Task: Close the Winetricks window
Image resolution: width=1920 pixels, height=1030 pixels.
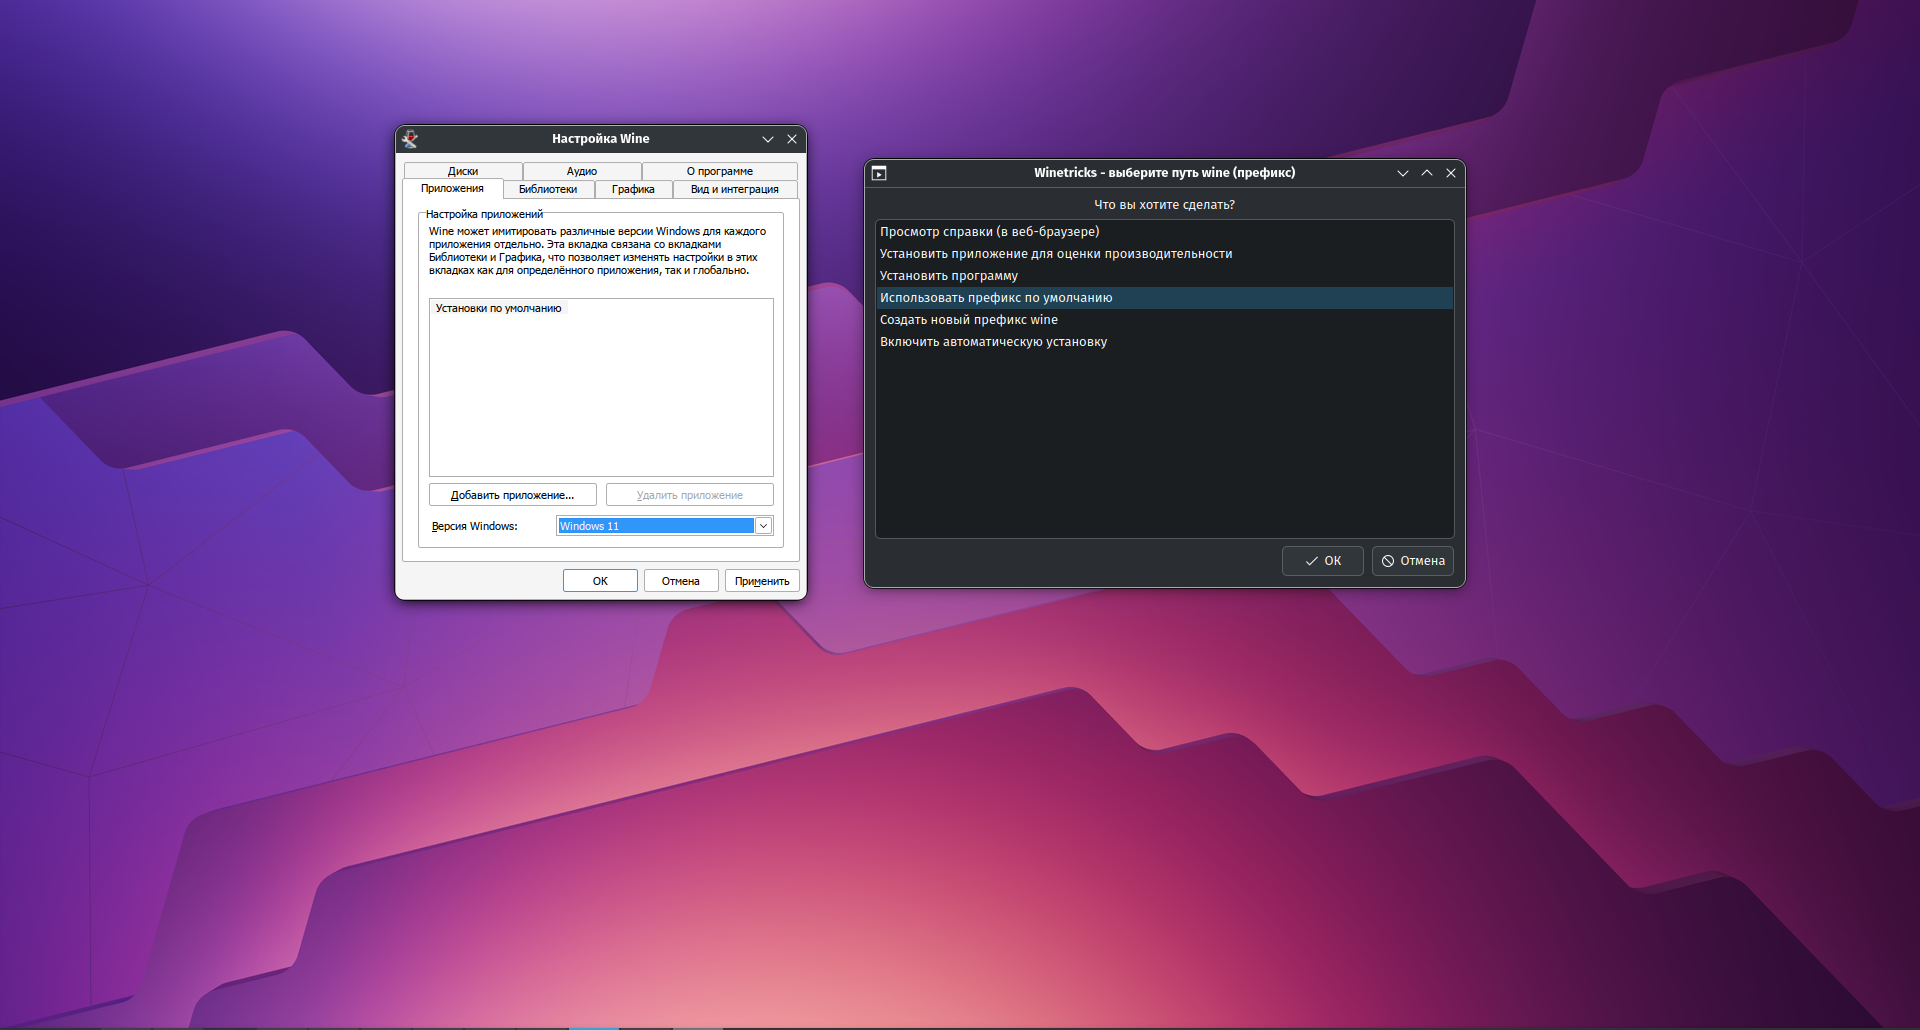Action: click(x=1451, y=173)
